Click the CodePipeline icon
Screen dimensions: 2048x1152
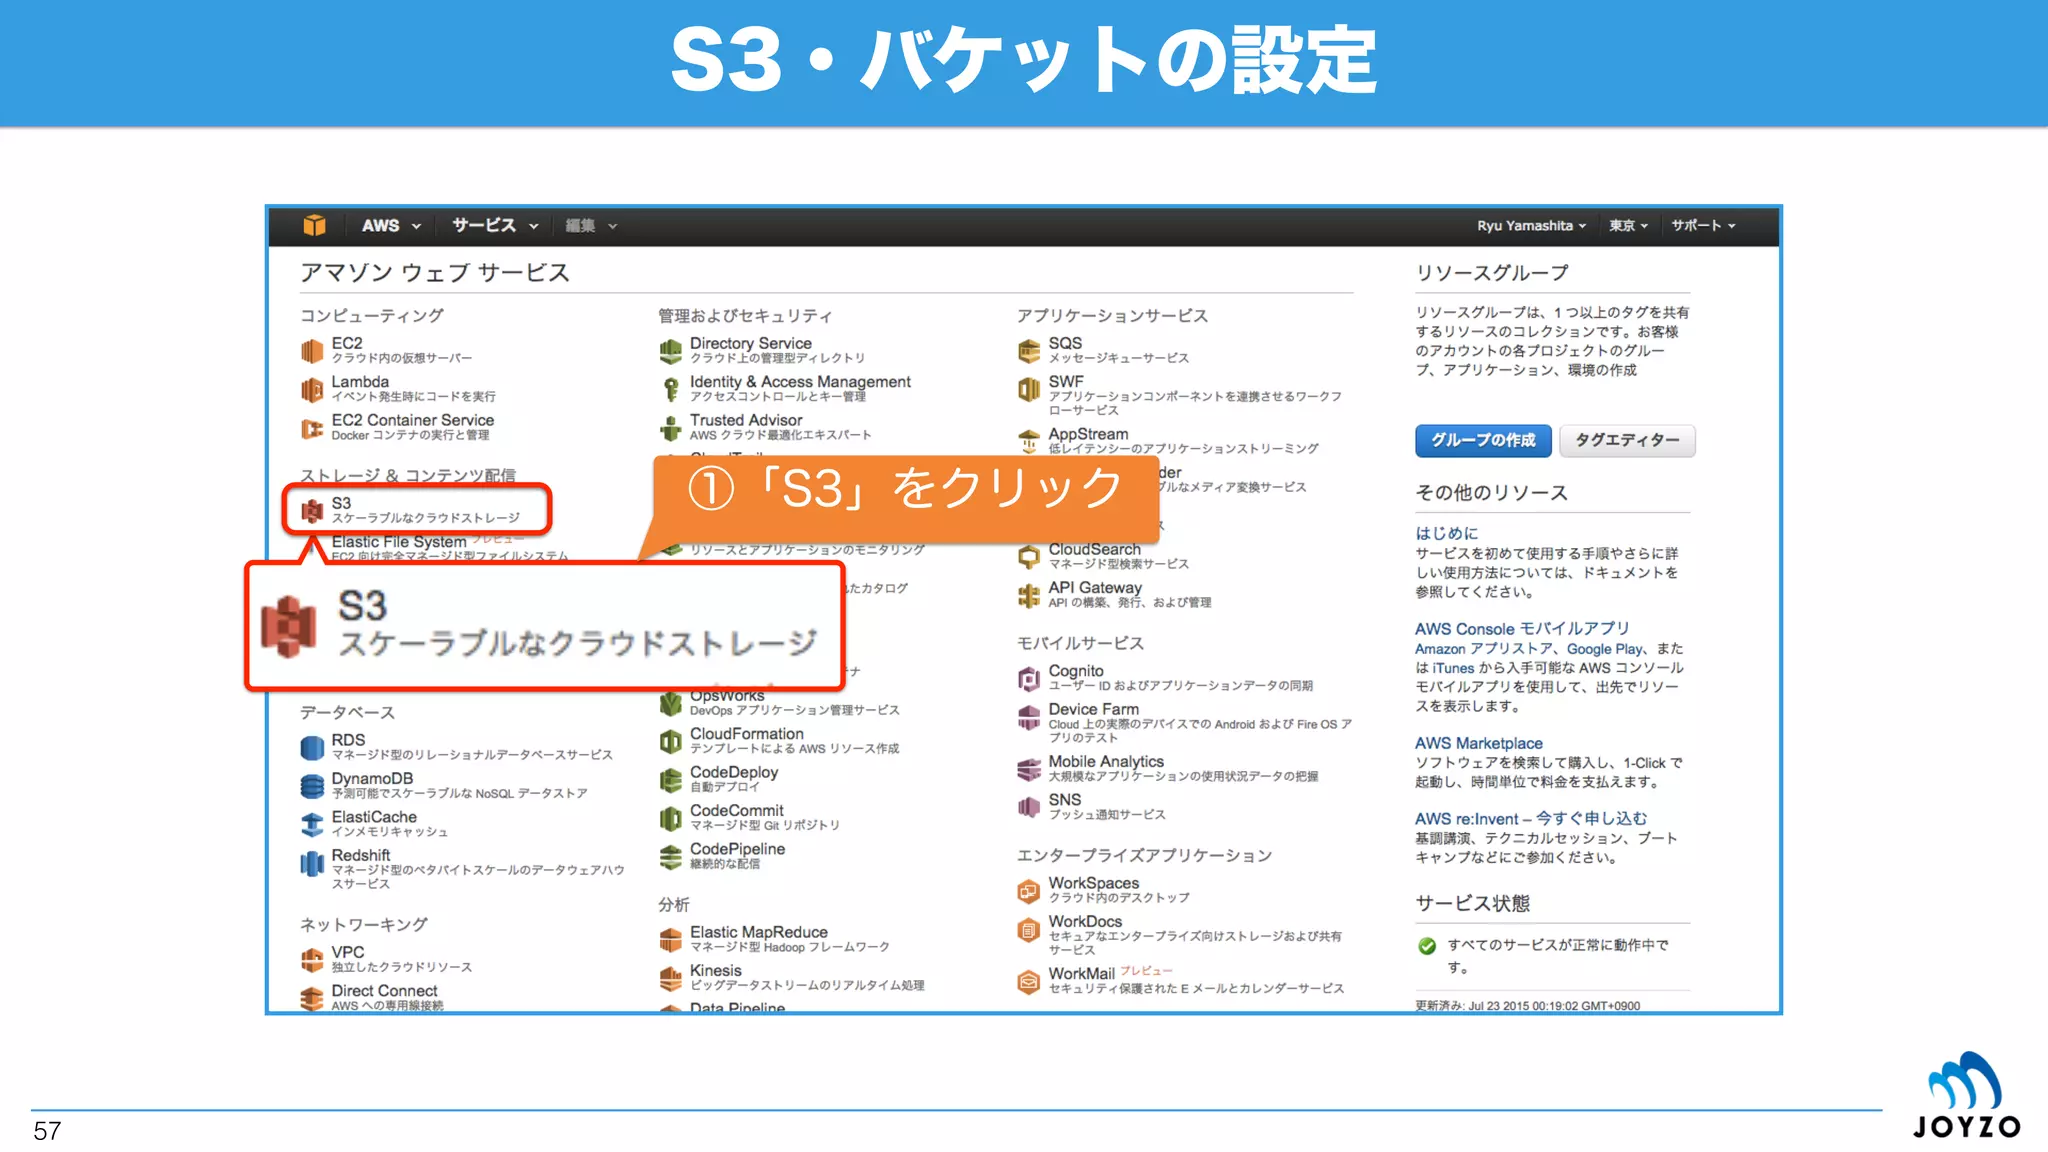(670, 857)
